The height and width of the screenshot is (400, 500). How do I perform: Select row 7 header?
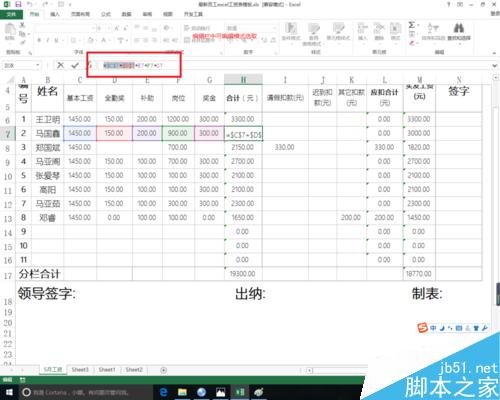pos(8,134)
